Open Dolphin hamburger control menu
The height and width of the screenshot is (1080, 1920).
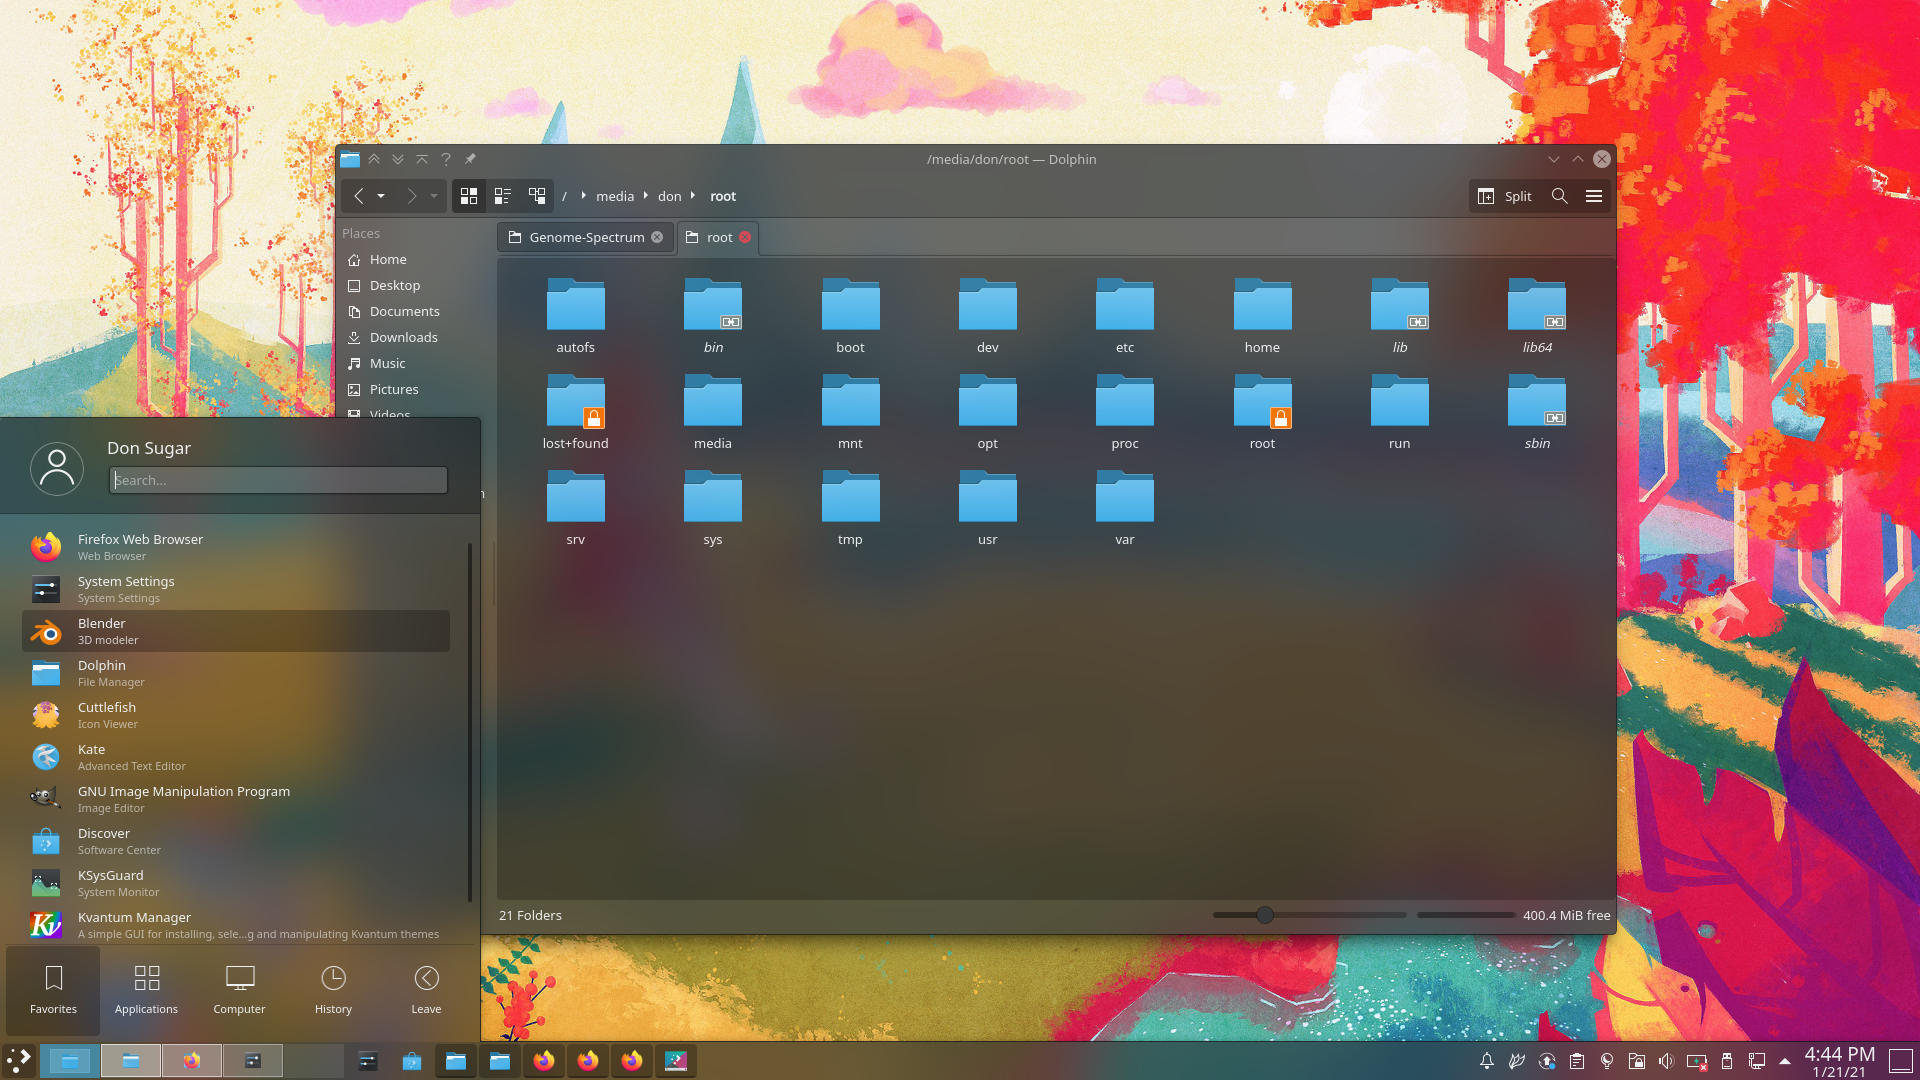pos(1594,196)
